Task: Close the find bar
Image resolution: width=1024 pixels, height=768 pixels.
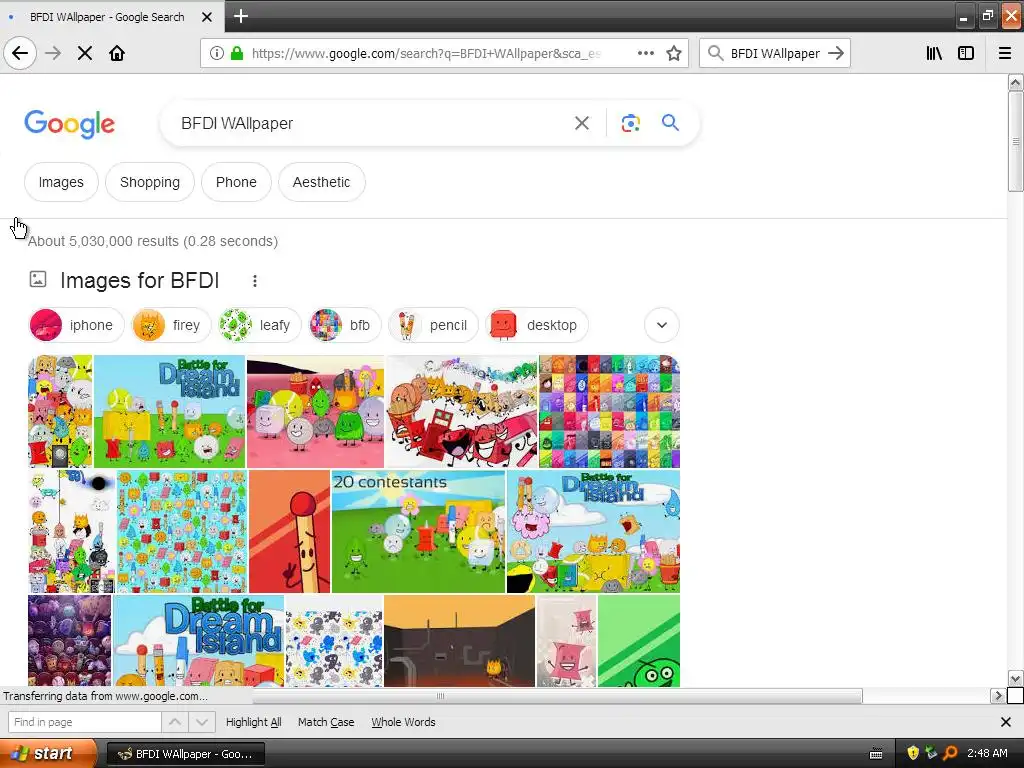Action: pos(1006,722)
